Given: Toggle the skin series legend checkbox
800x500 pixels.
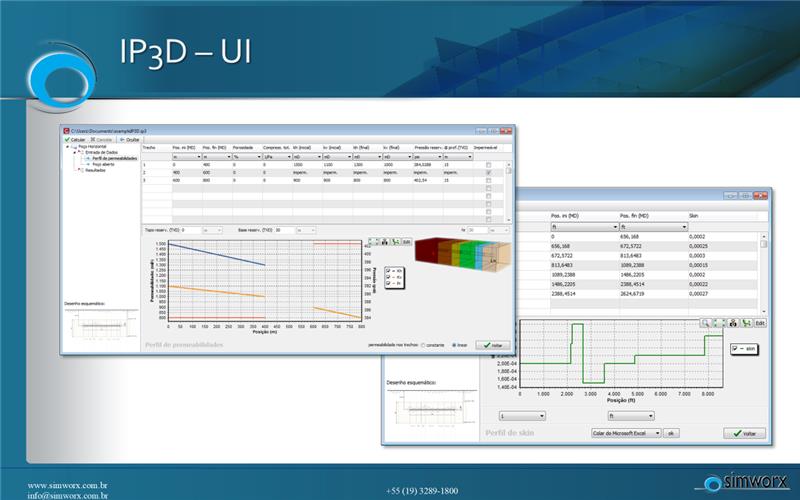Looking at the screenshot, I should tap(735, 349).
